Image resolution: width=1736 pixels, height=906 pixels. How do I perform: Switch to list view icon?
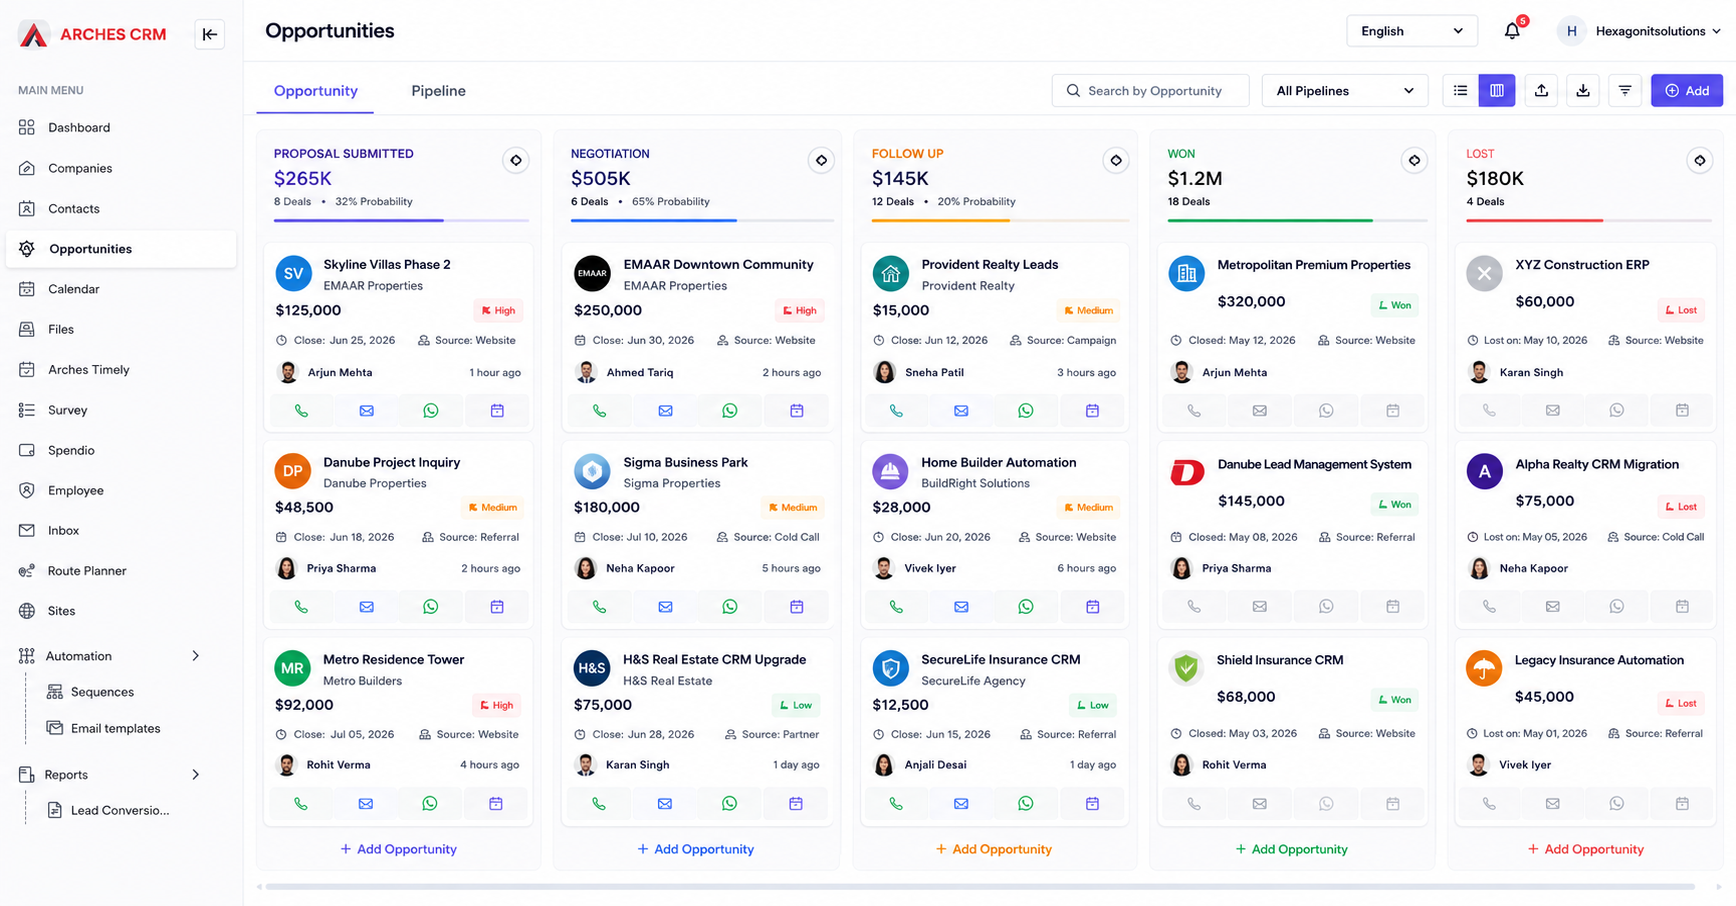click(x=1460, y=91)
